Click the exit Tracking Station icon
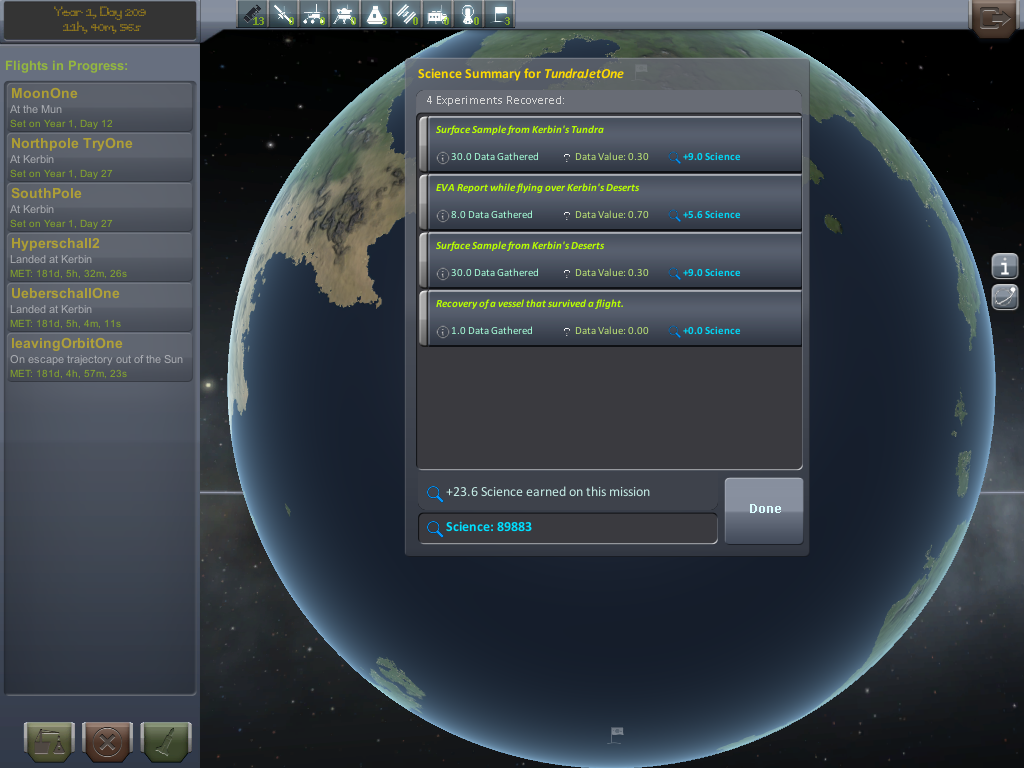The image size is (1024, 768). pos(993,18)
